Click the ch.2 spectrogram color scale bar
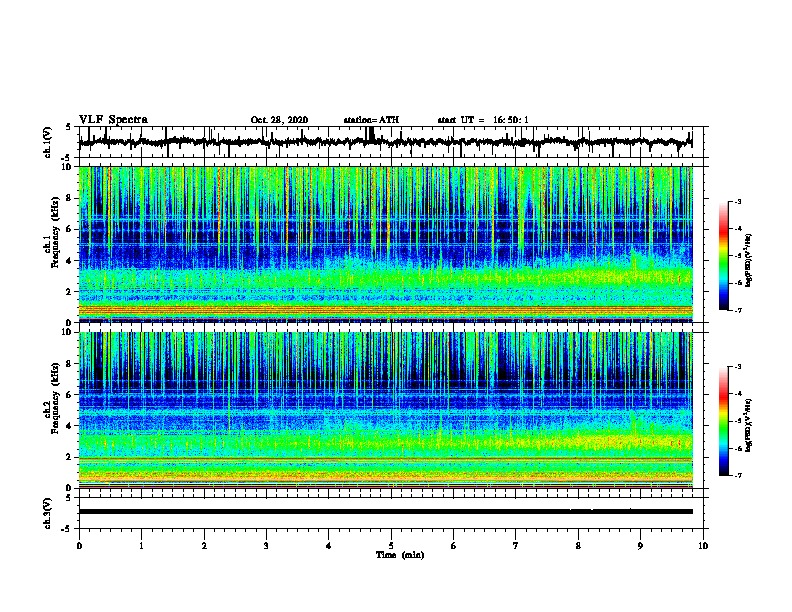The width and height of the screenshot is (792, 612). 724,421
